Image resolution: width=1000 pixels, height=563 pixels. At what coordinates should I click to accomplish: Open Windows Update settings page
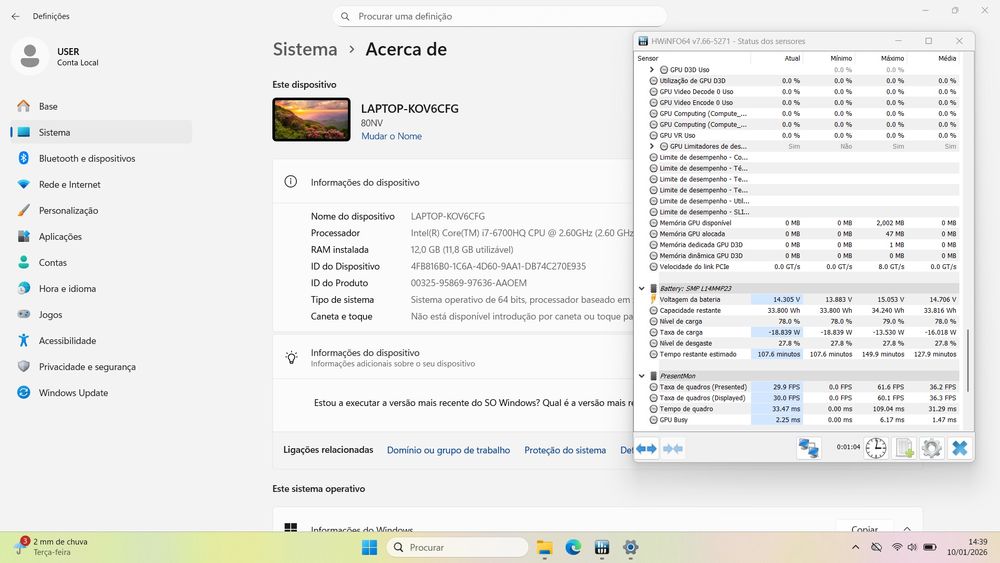click(101, 393)
